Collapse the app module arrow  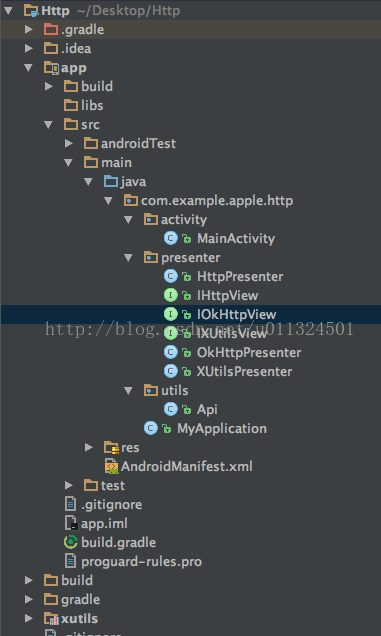[28, 67]
